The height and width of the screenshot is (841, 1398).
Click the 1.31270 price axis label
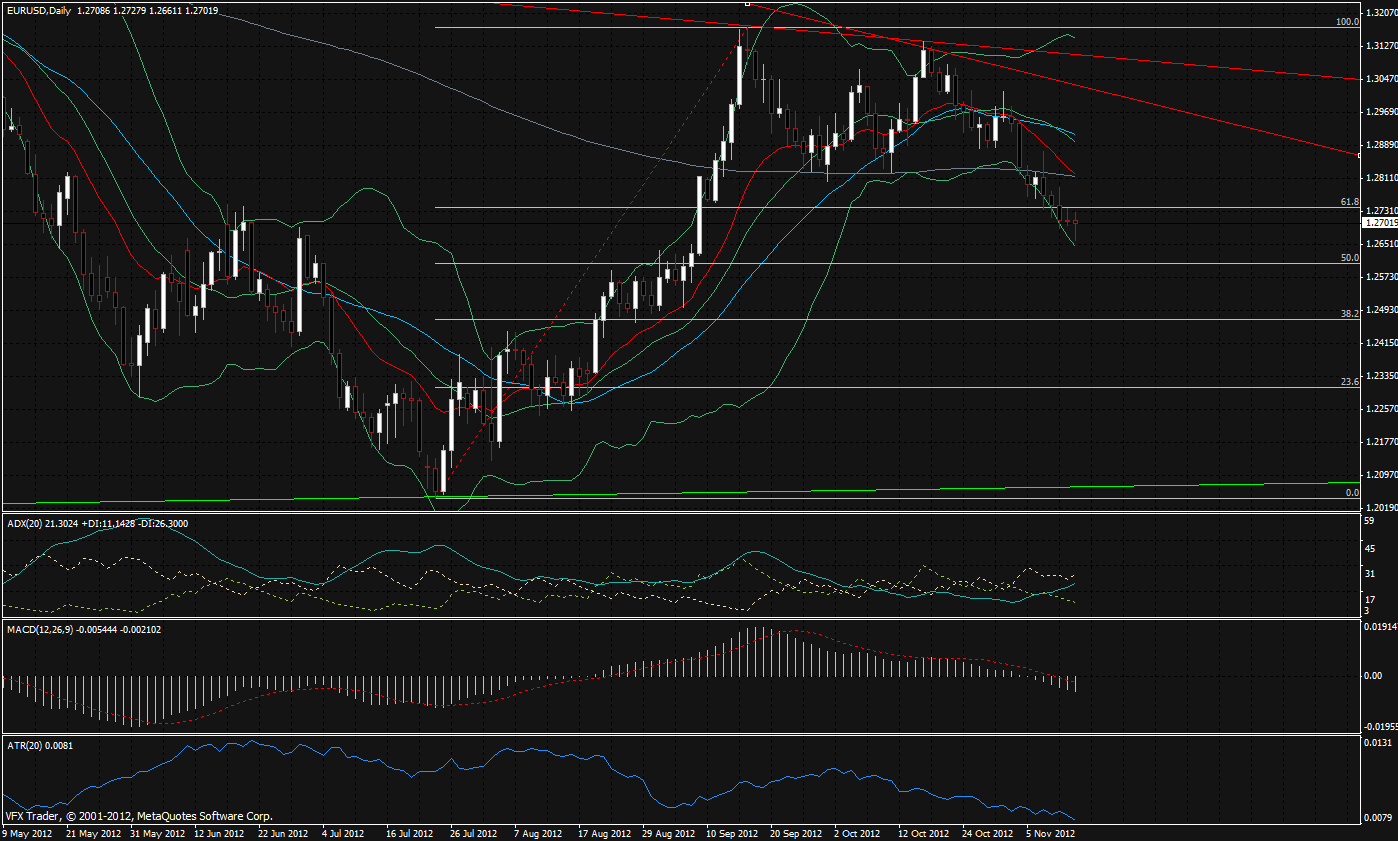tap(1379, 46)
